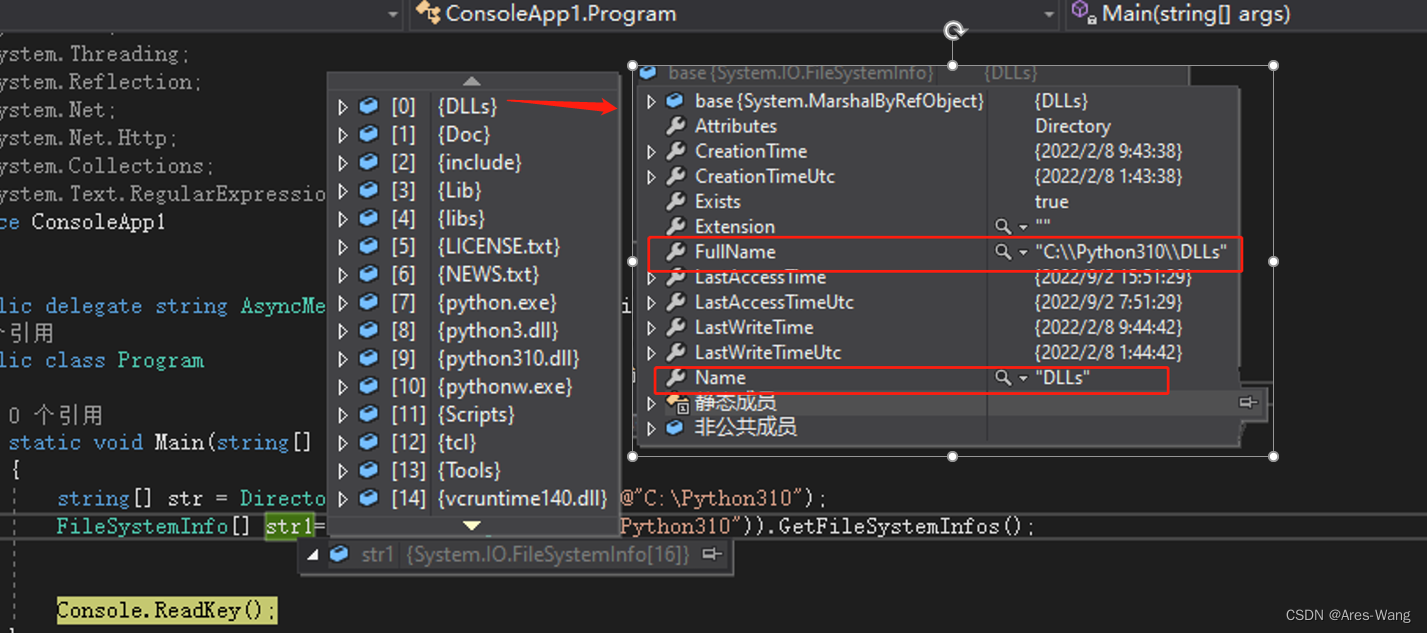This screenshot has width=1427, height=633.
Task: Click the pin icon on 静态成员 row
Action: click(x=1247, y=402)
